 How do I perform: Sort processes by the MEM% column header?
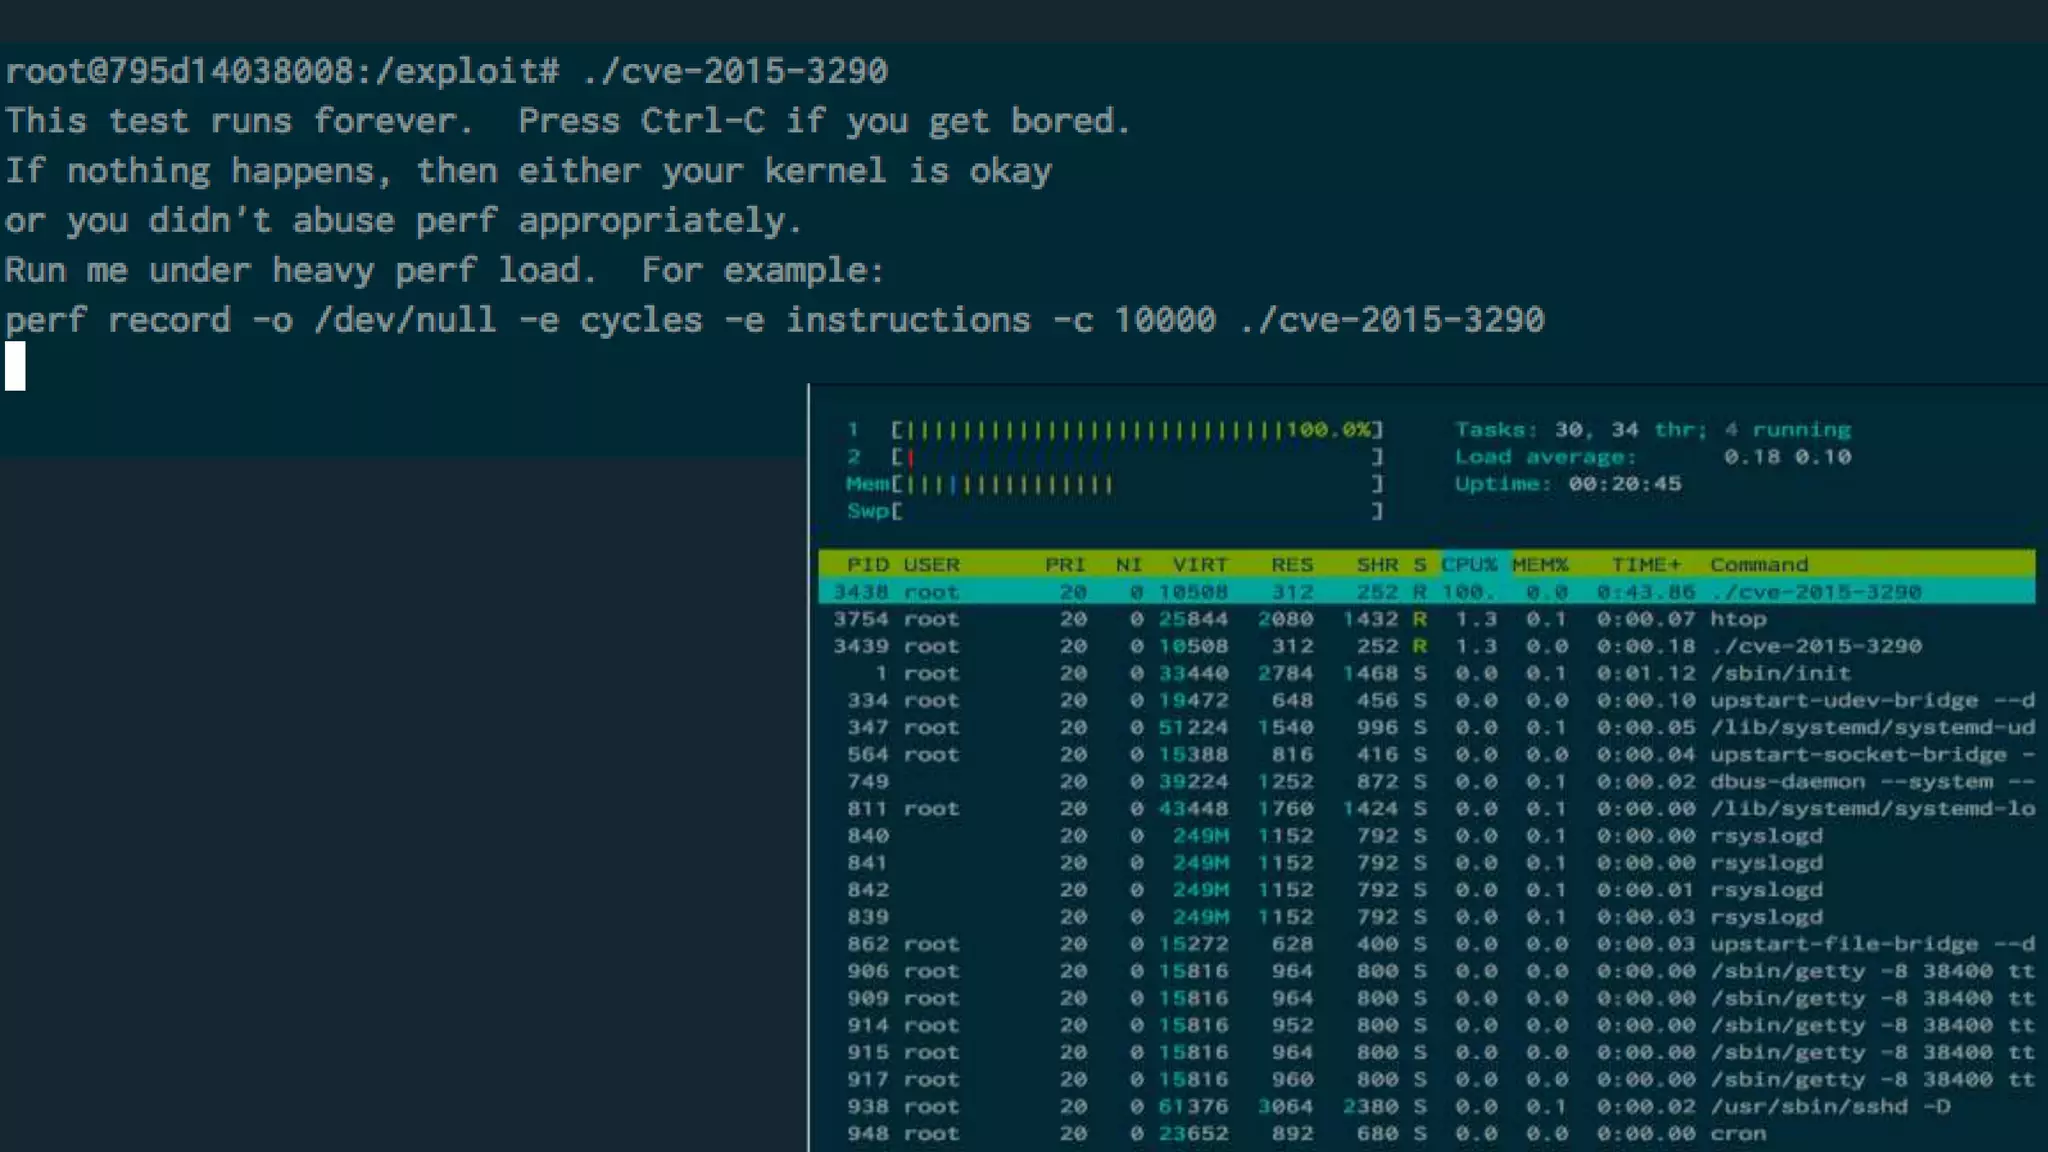coord(1540,564)
